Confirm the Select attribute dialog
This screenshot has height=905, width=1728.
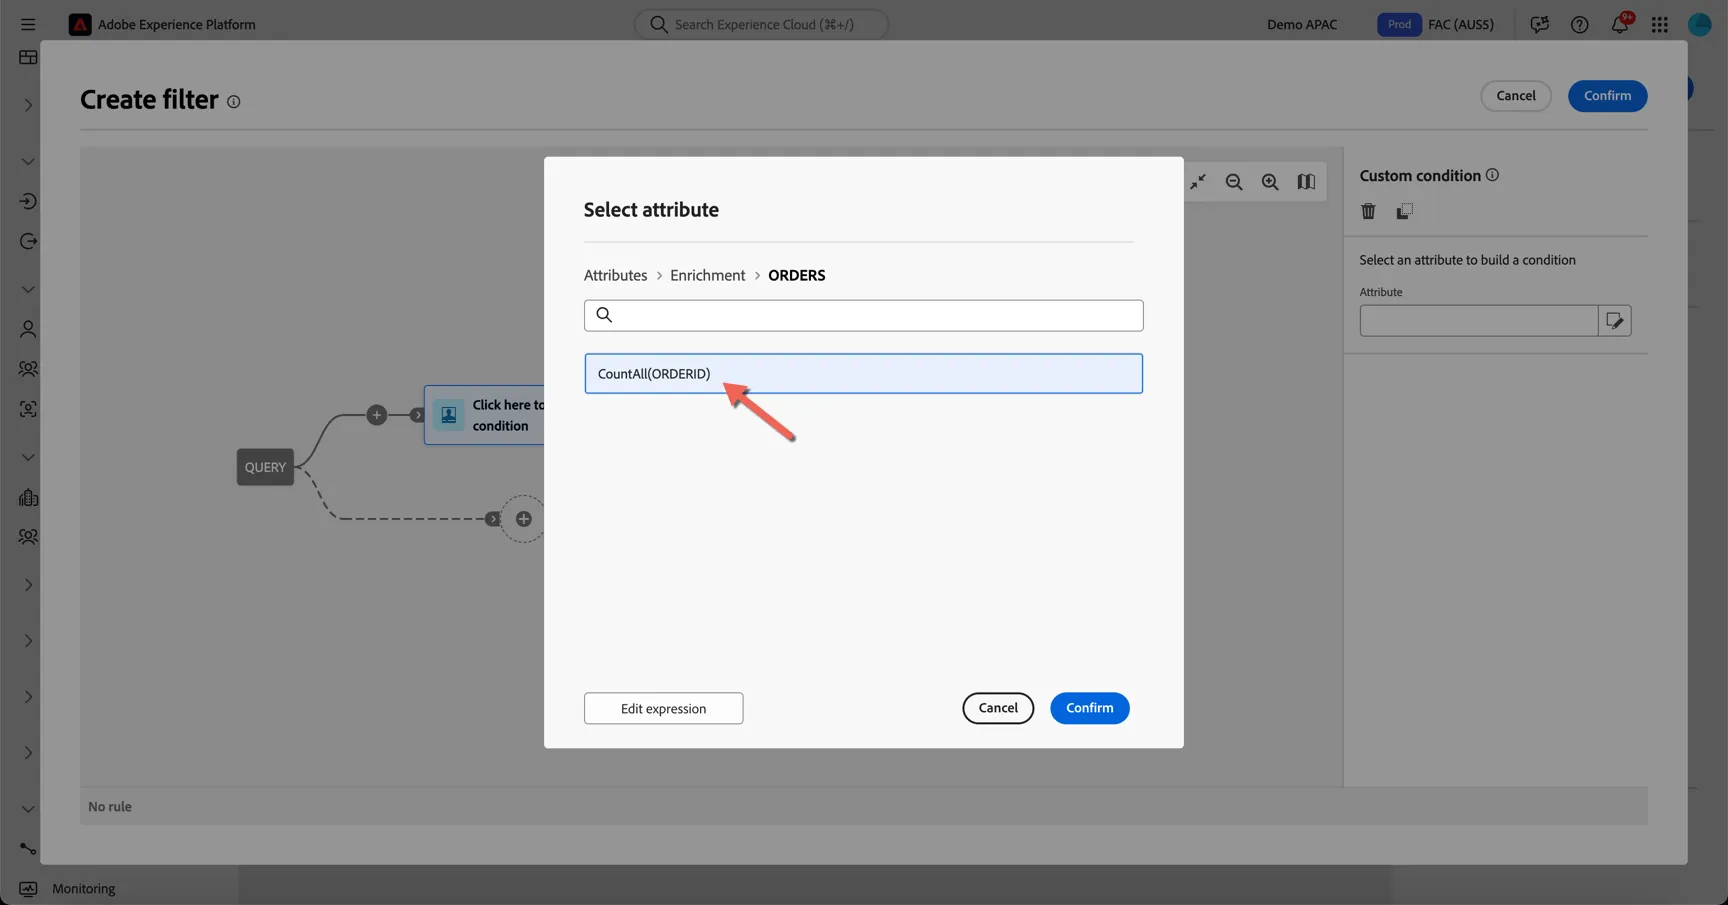[1089, 708]
